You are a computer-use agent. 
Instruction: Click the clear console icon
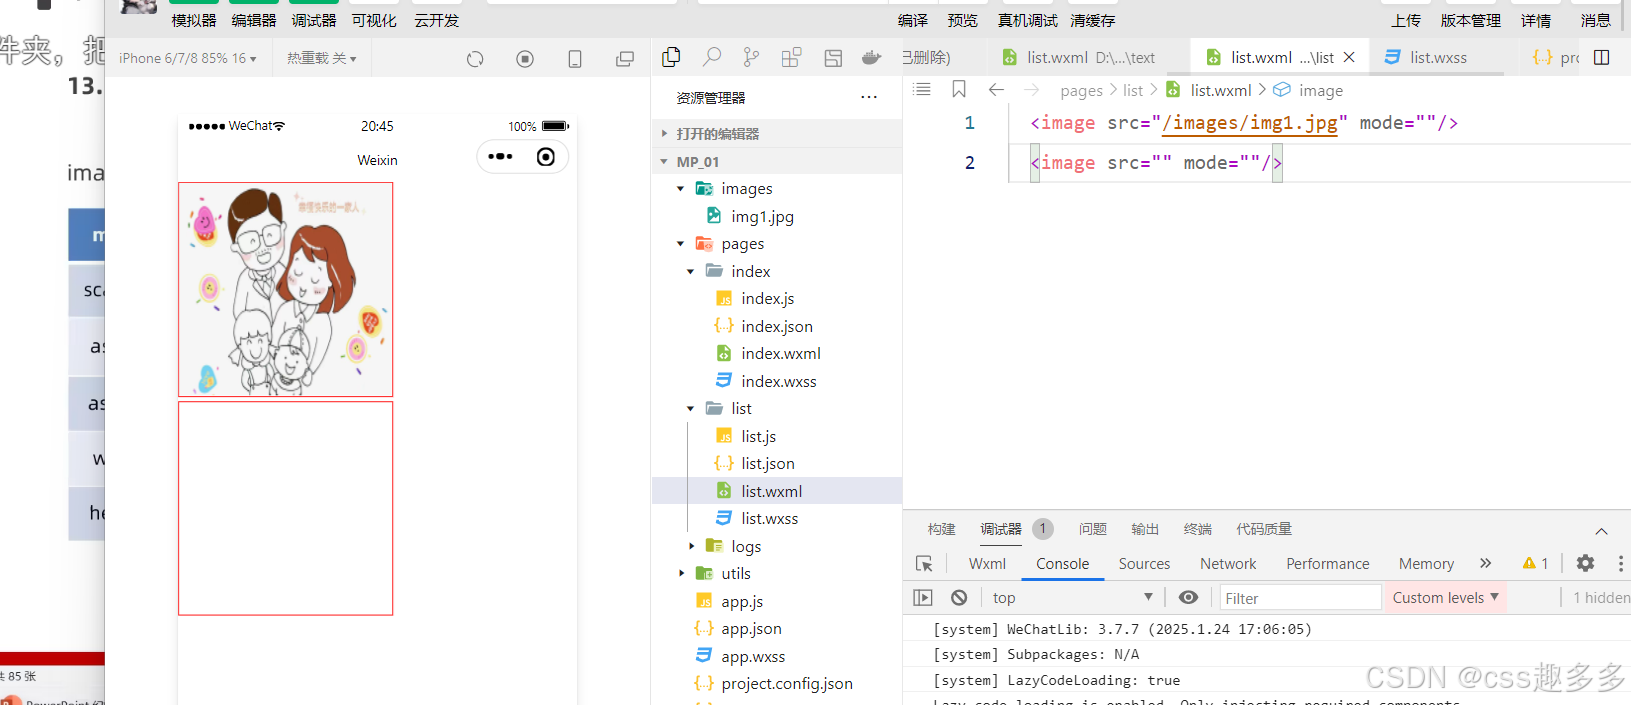tap(959, 597)
